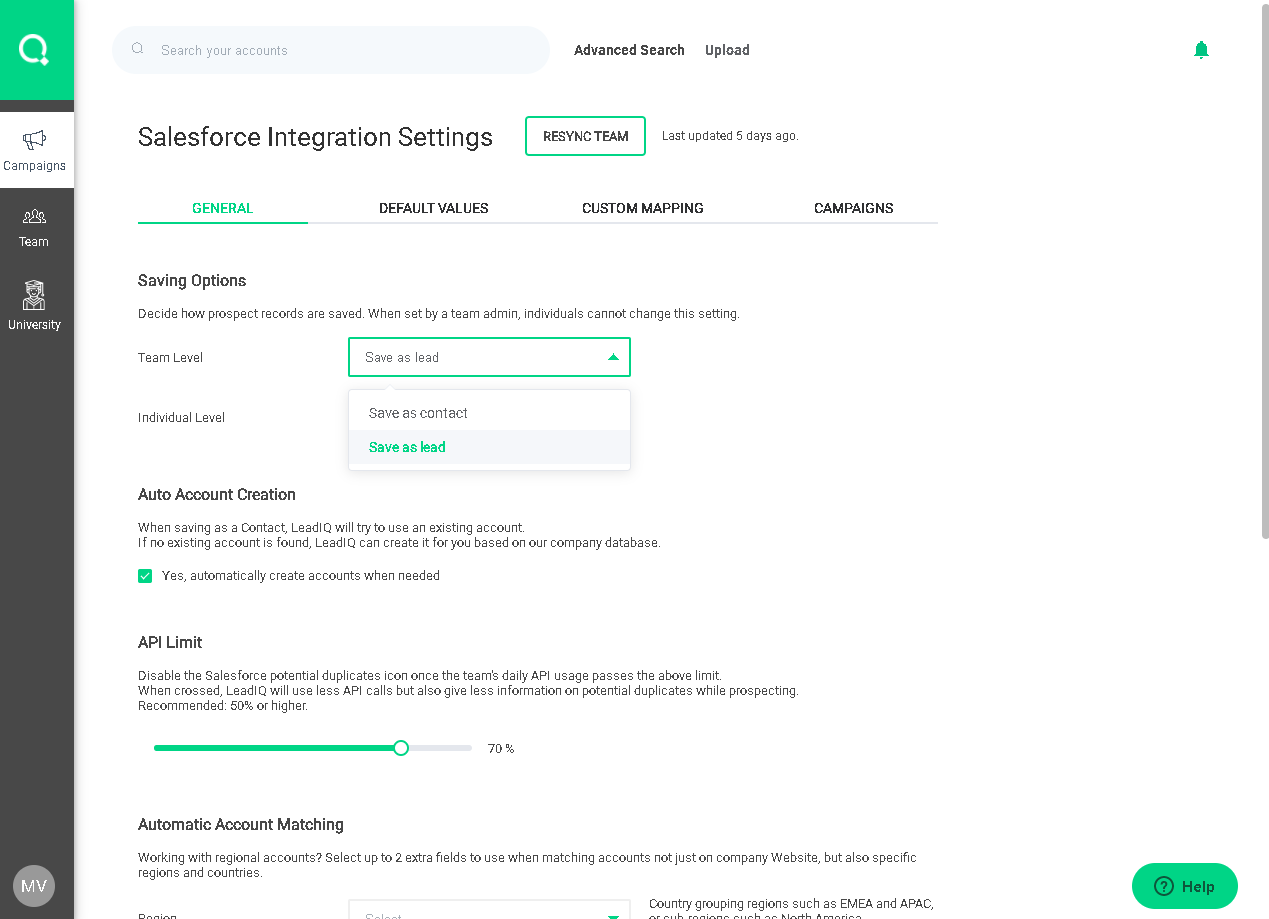Click the LeadIQ logo icon
1269x919 pixels.
(x=35, y=49)
